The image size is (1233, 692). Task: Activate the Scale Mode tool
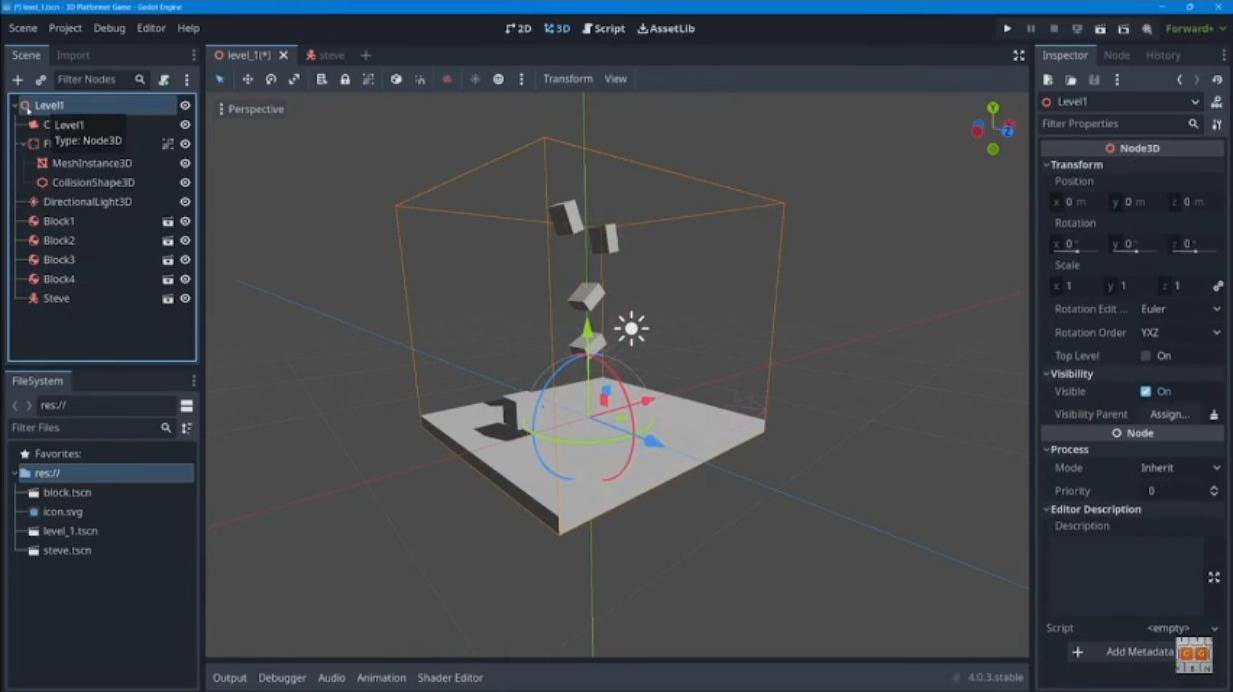[294, 79]
